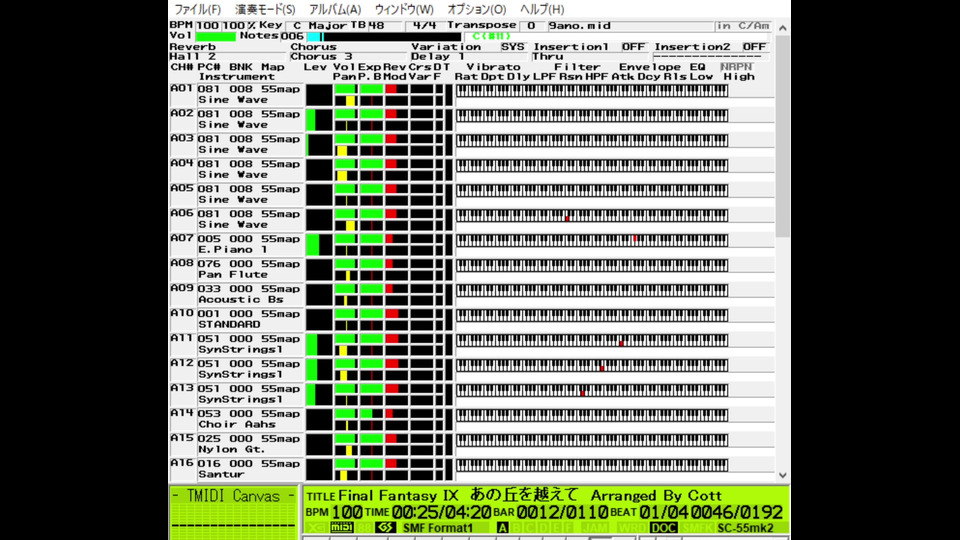Click the WRD indicator
The image size is (960, 540).
pos(631,528)
